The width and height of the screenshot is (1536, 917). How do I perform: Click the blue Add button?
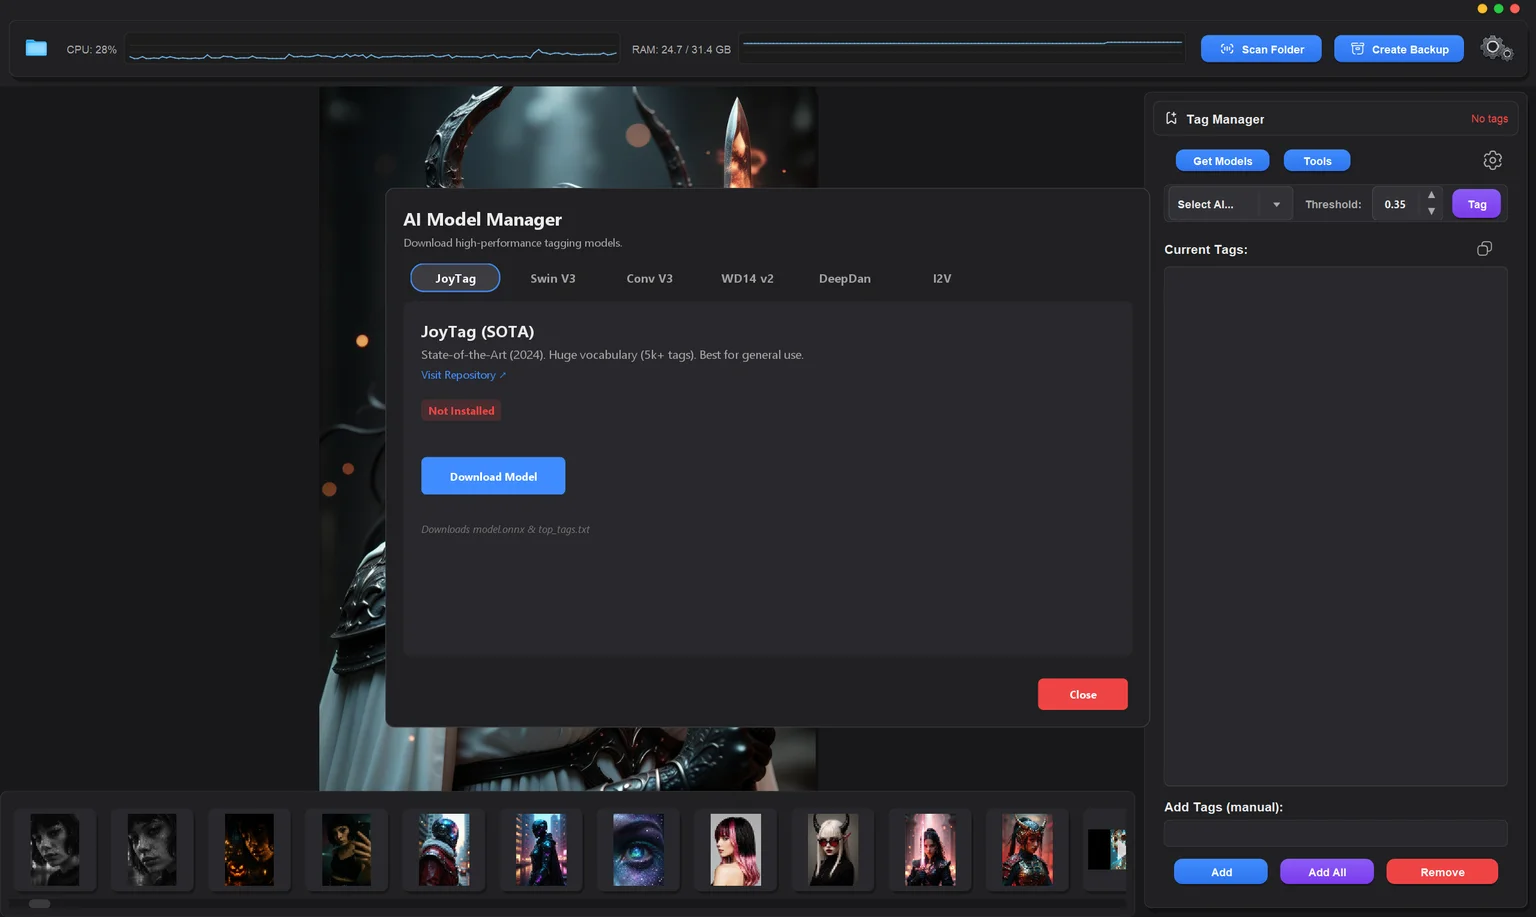pos(1220,872)
